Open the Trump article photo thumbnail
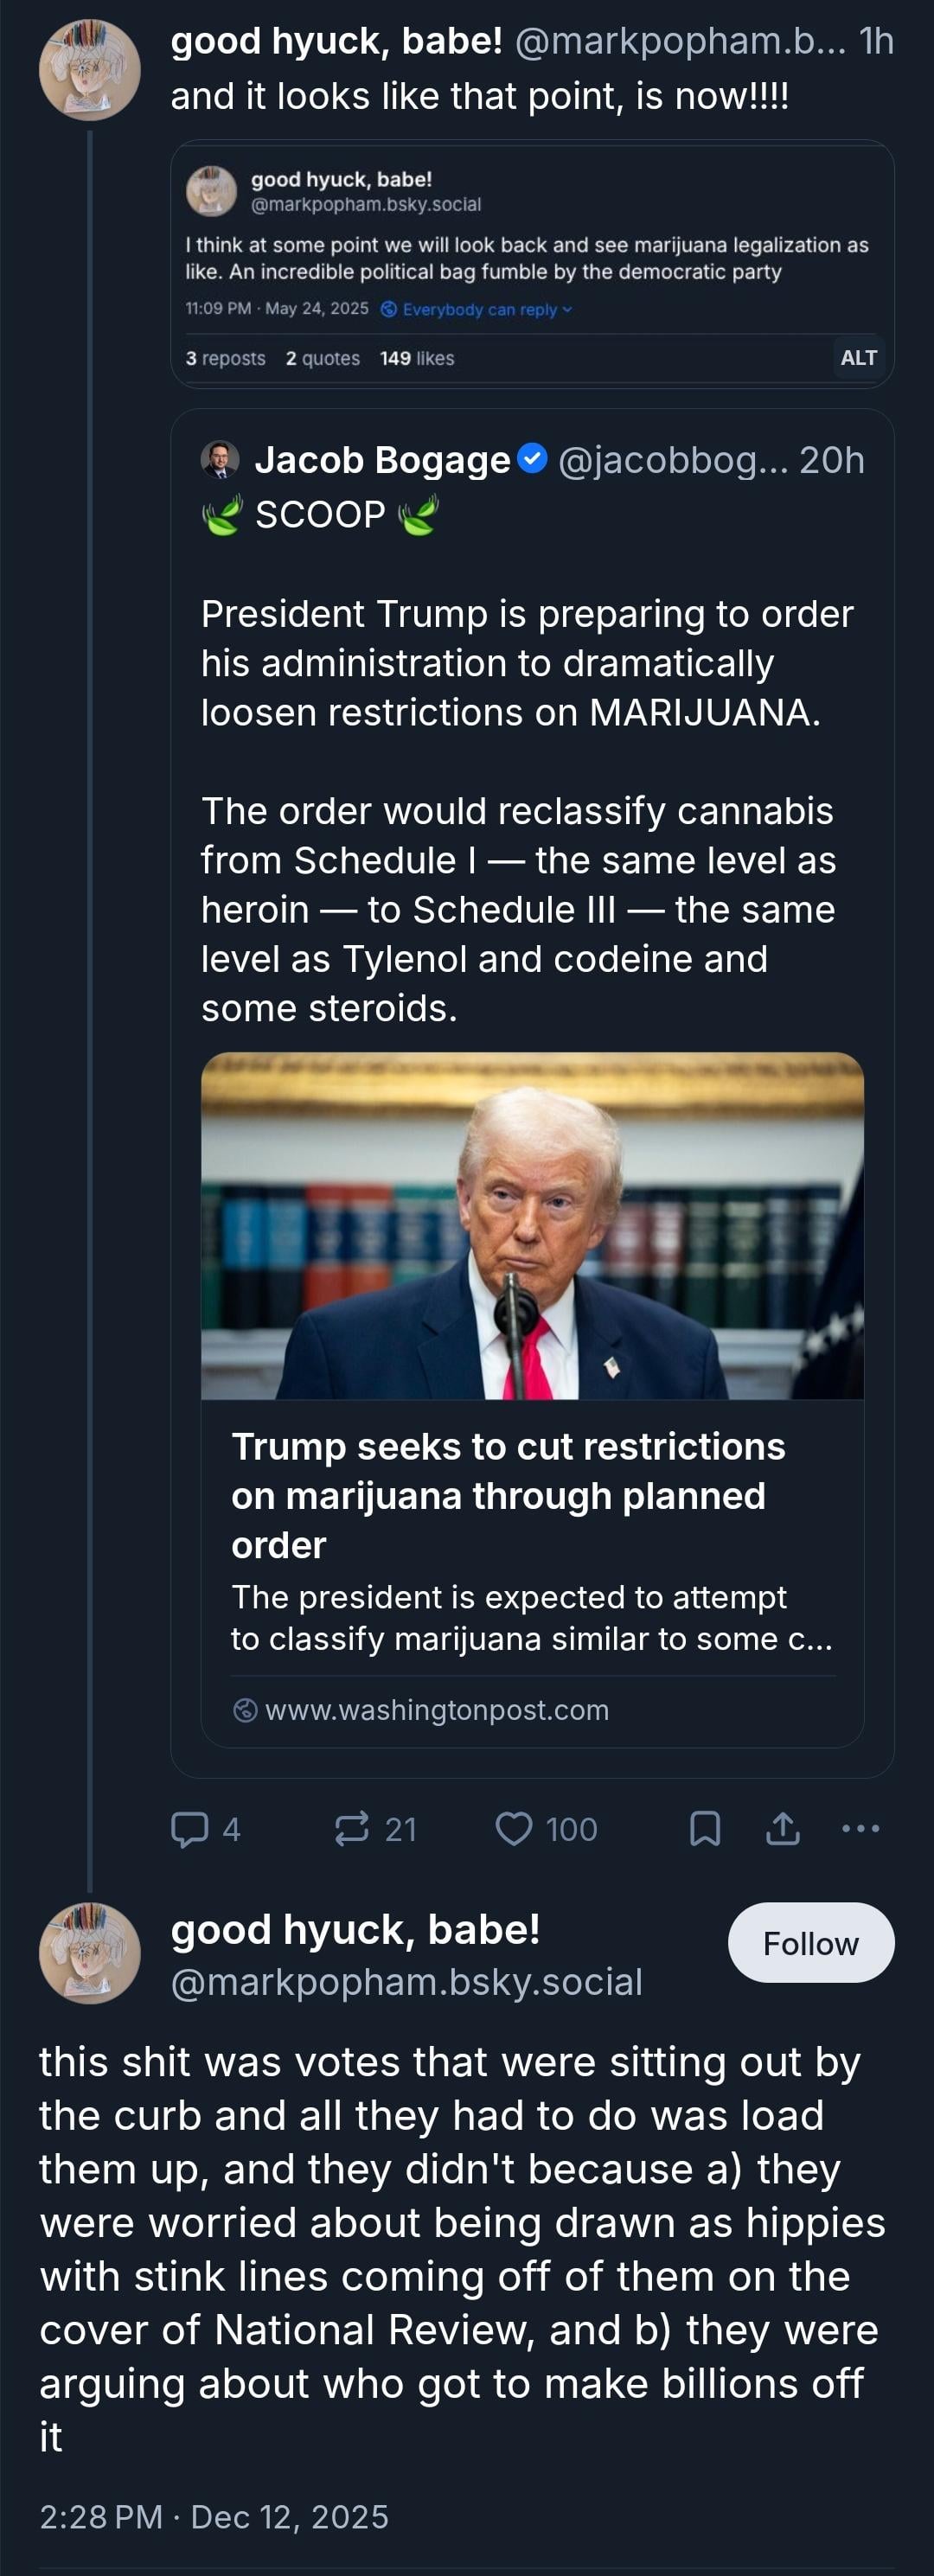 click(532, 1225)
